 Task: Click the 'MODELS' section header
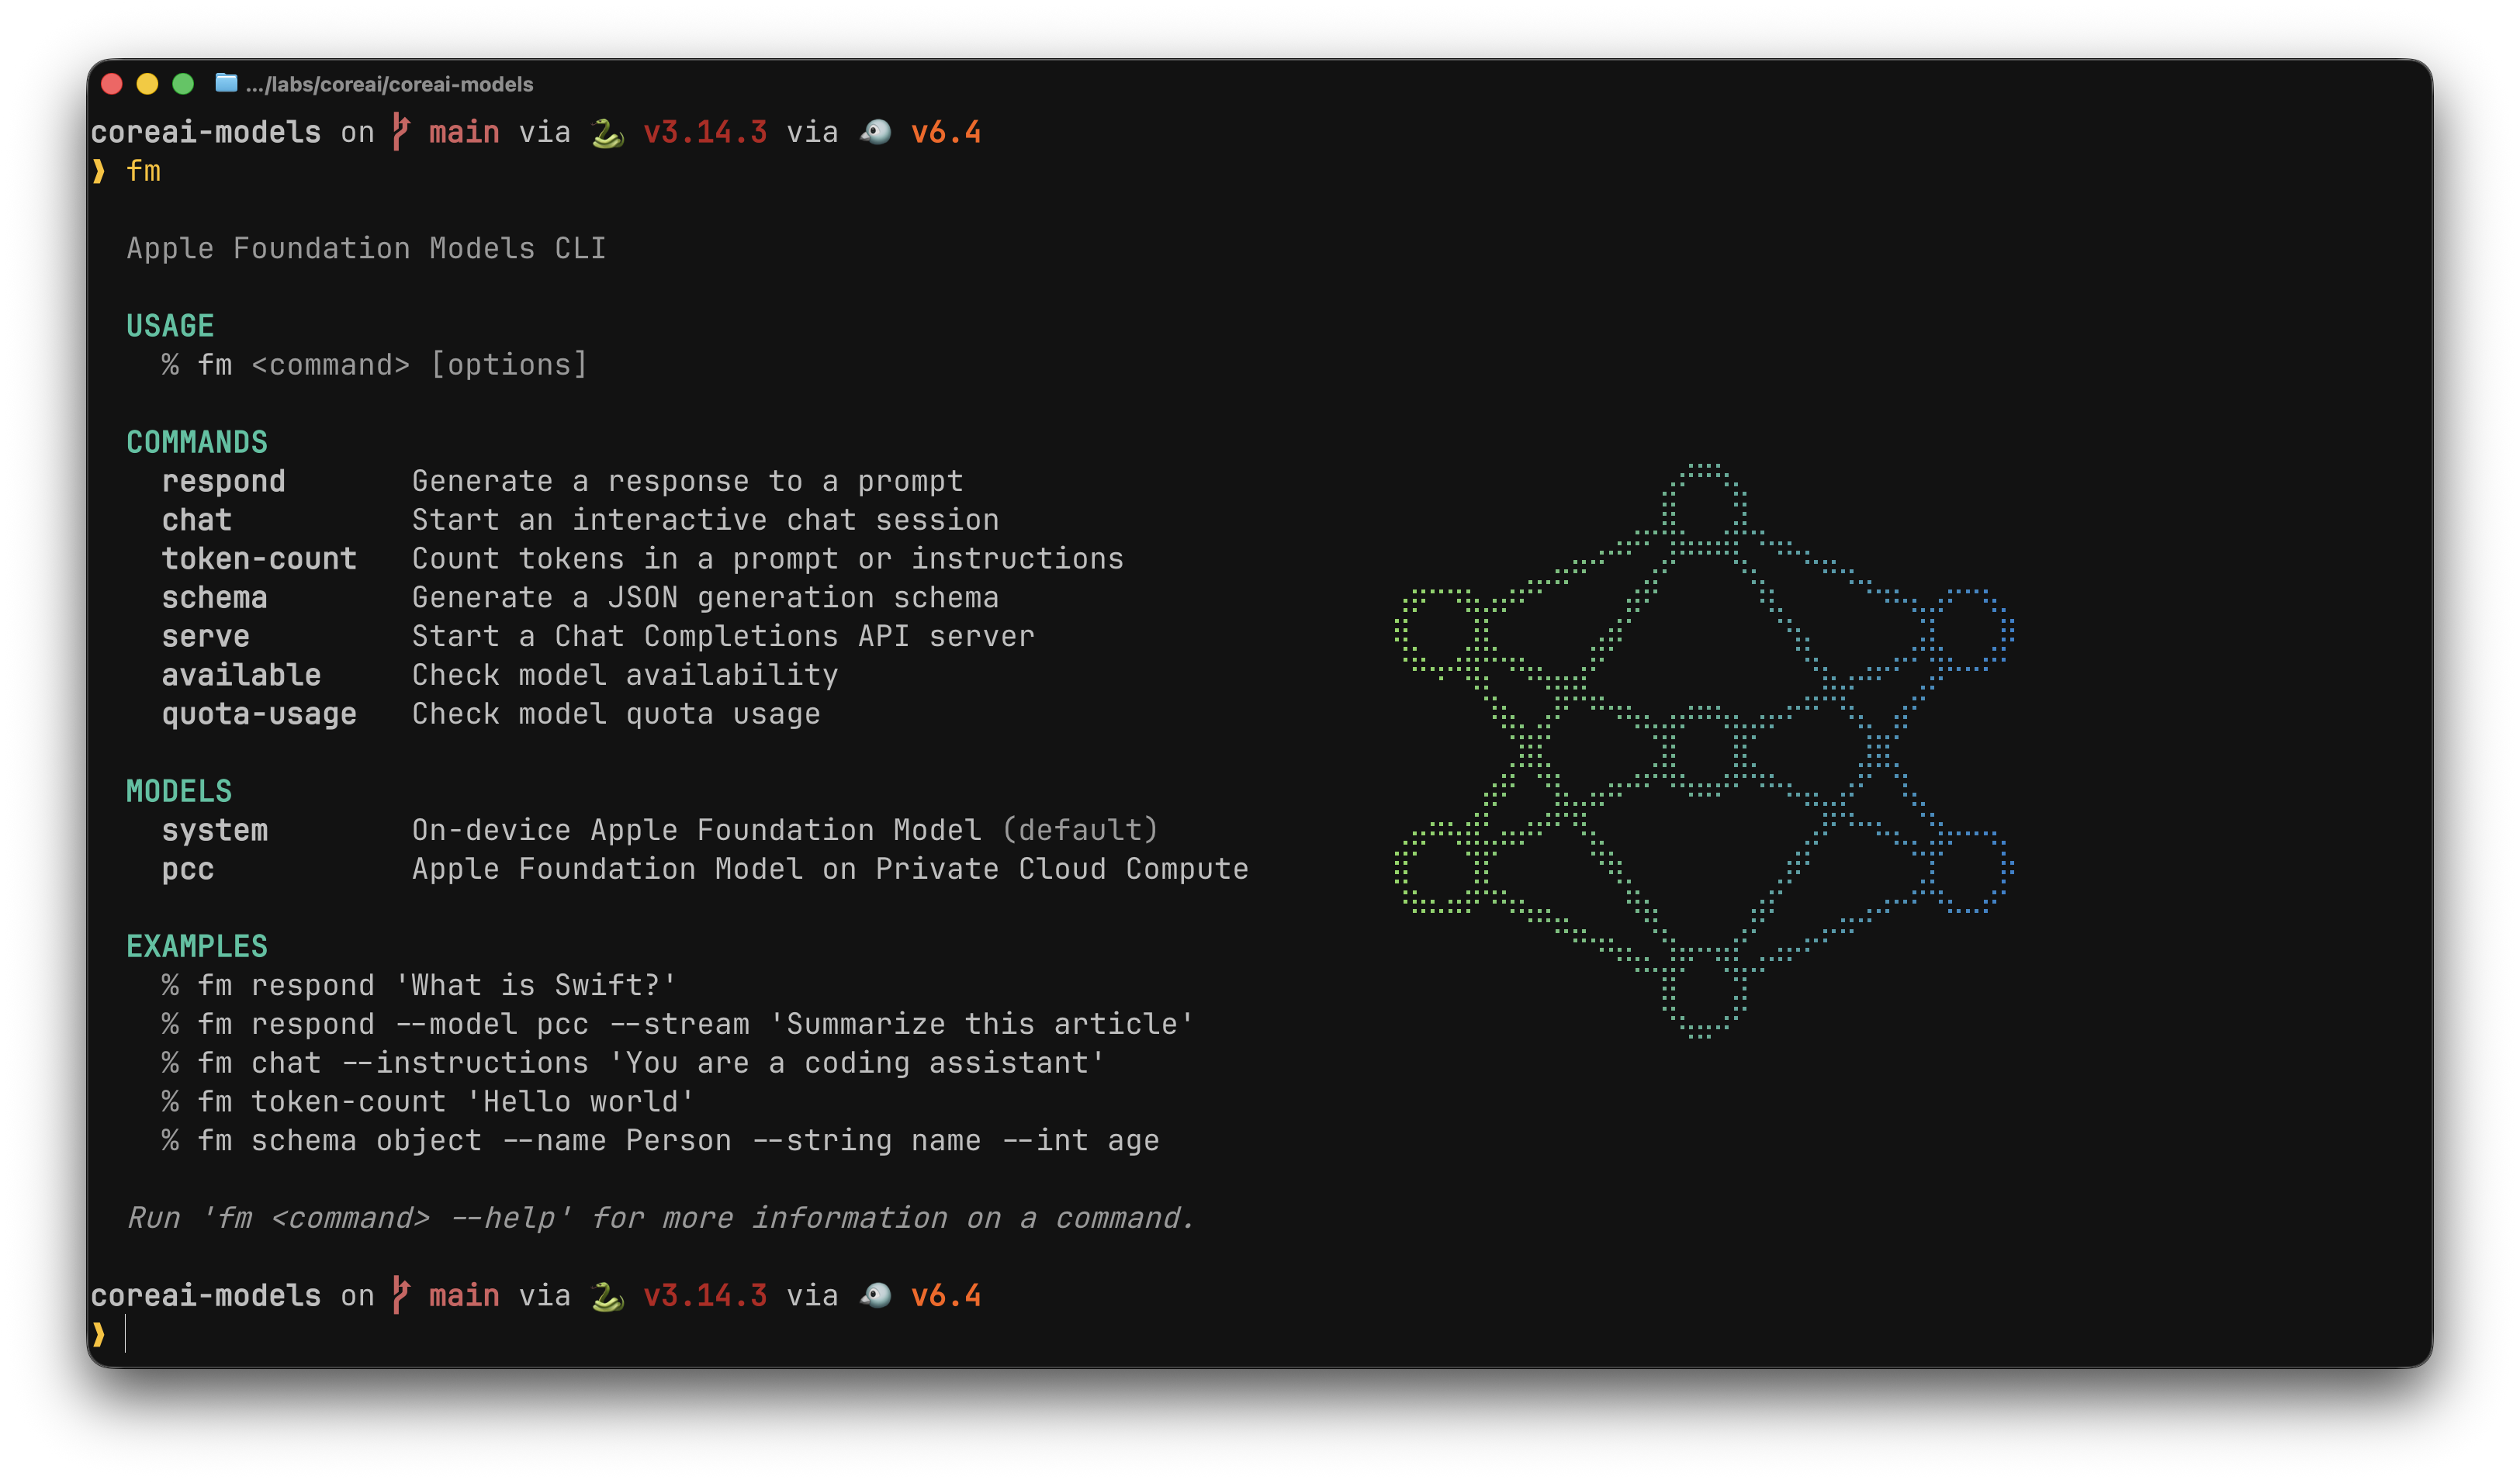coord(179,791)
